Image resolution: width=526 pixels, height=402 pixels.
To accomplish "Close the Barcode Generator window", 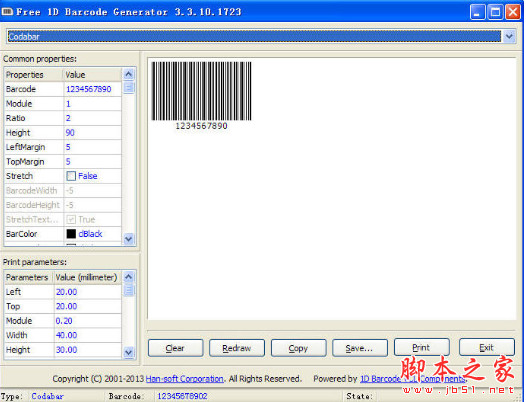I will [513, 12].
